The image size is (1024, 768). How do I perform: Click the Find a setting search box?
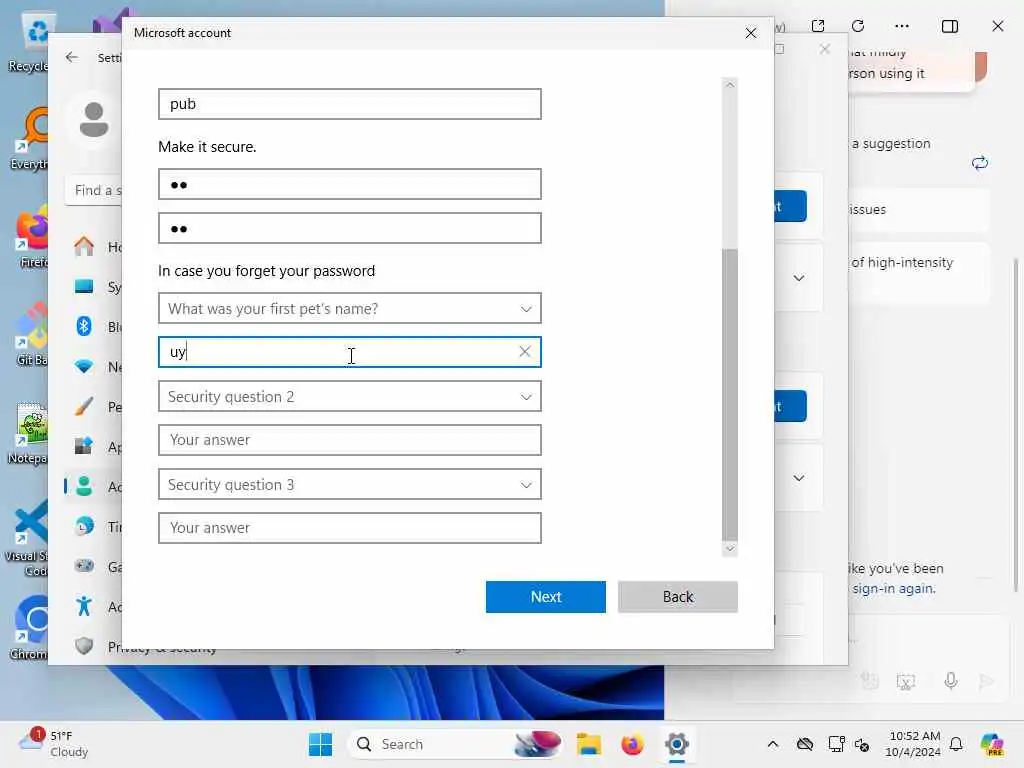[93, 190]
